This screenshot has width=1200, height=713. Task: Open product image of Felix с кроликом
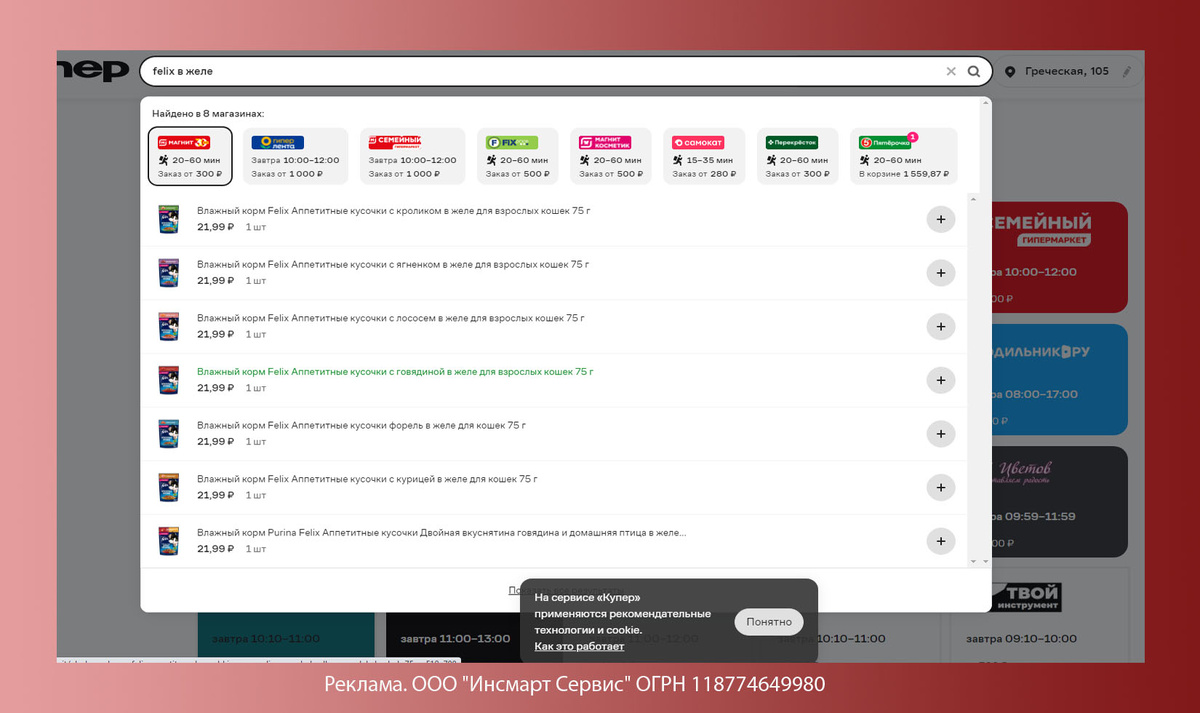pyautogui.click(x=168, y=219)
